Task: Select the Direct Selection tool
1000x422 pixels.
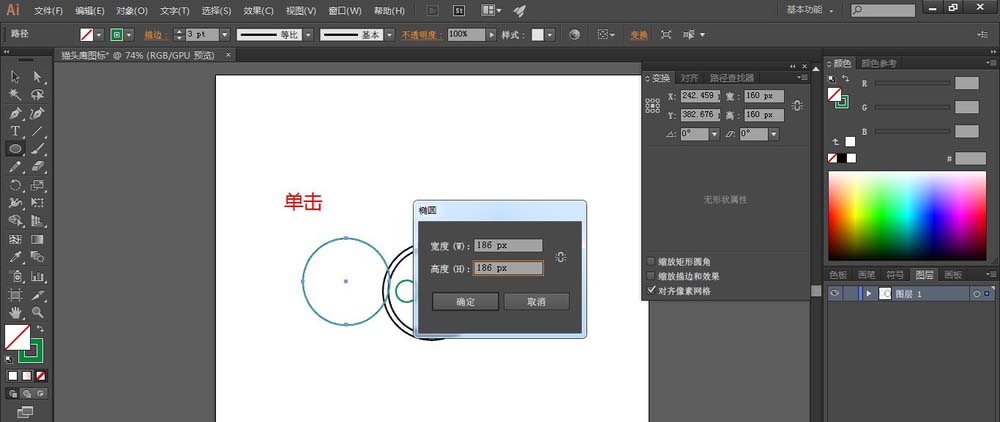Action: [37, 77]
